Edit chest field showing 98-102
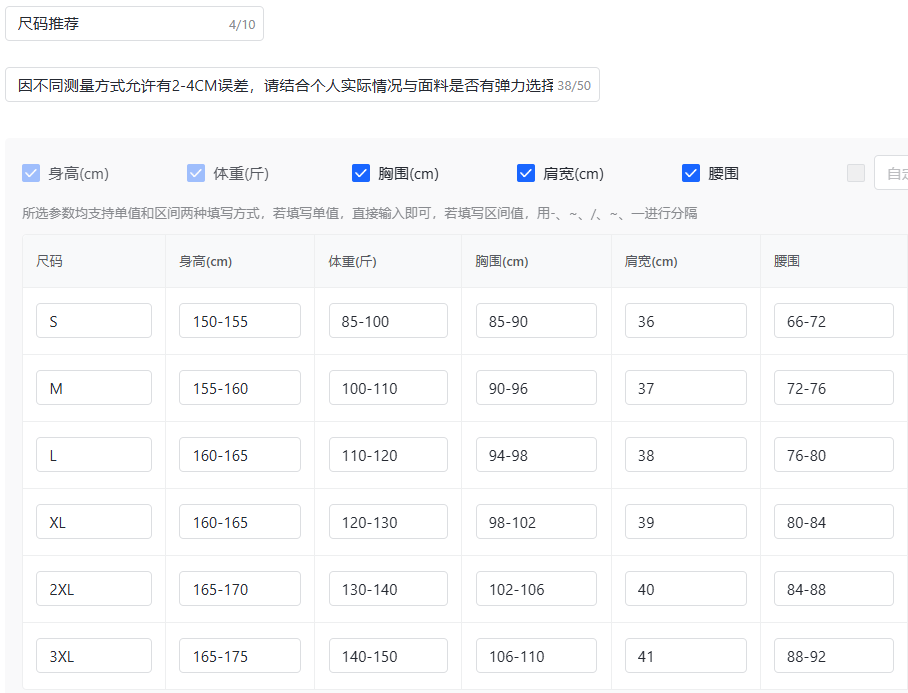The height and width of the screenshot is (693, 908). pyautogui.click(x=536, y=522)
